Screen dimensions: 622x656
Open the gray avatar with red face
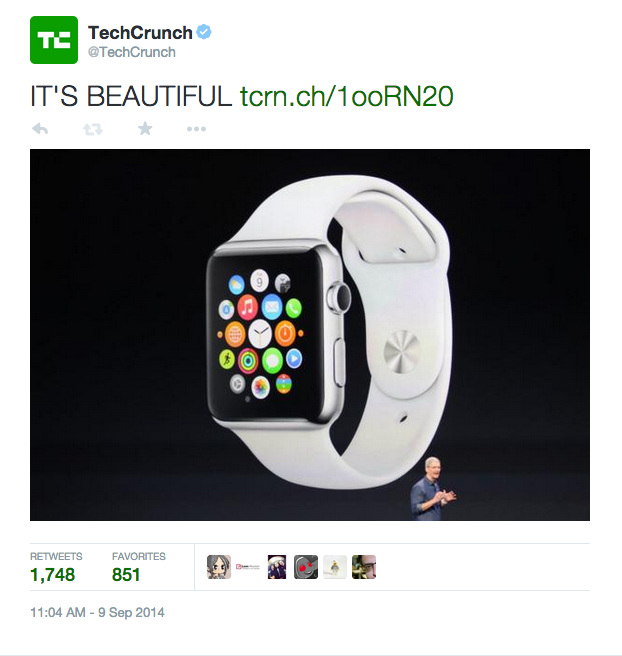coord(306,567)
